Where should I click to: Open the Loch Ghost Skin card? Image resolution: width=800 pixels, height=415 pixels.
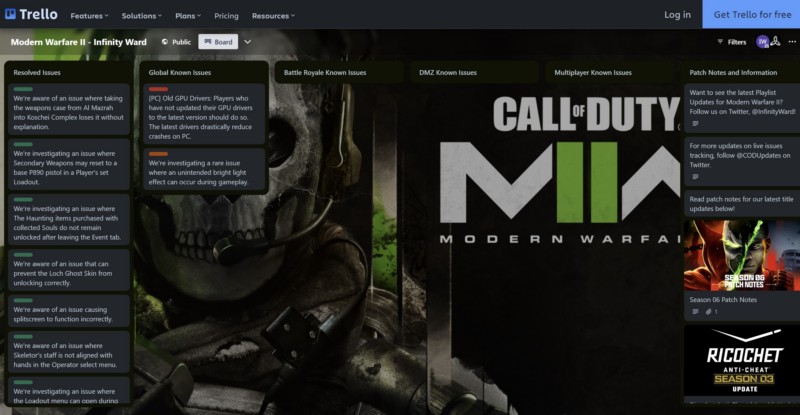[69, 271]
